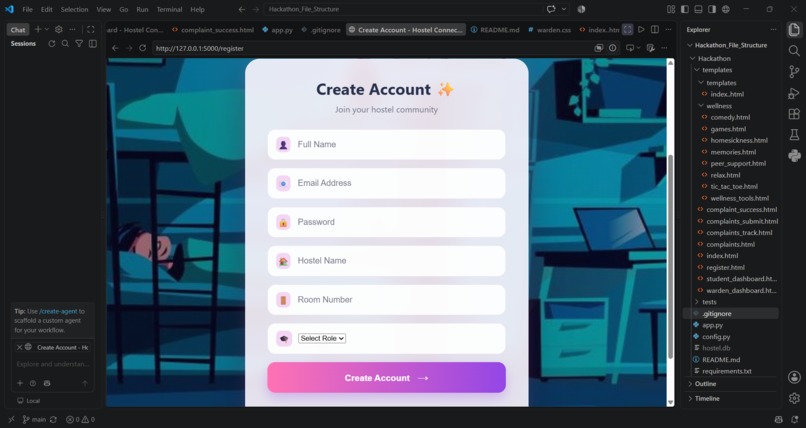The width and height of the screenshot is (806, 428).
Task: Switch to the warden.css tab
Action: coord(549,30)
